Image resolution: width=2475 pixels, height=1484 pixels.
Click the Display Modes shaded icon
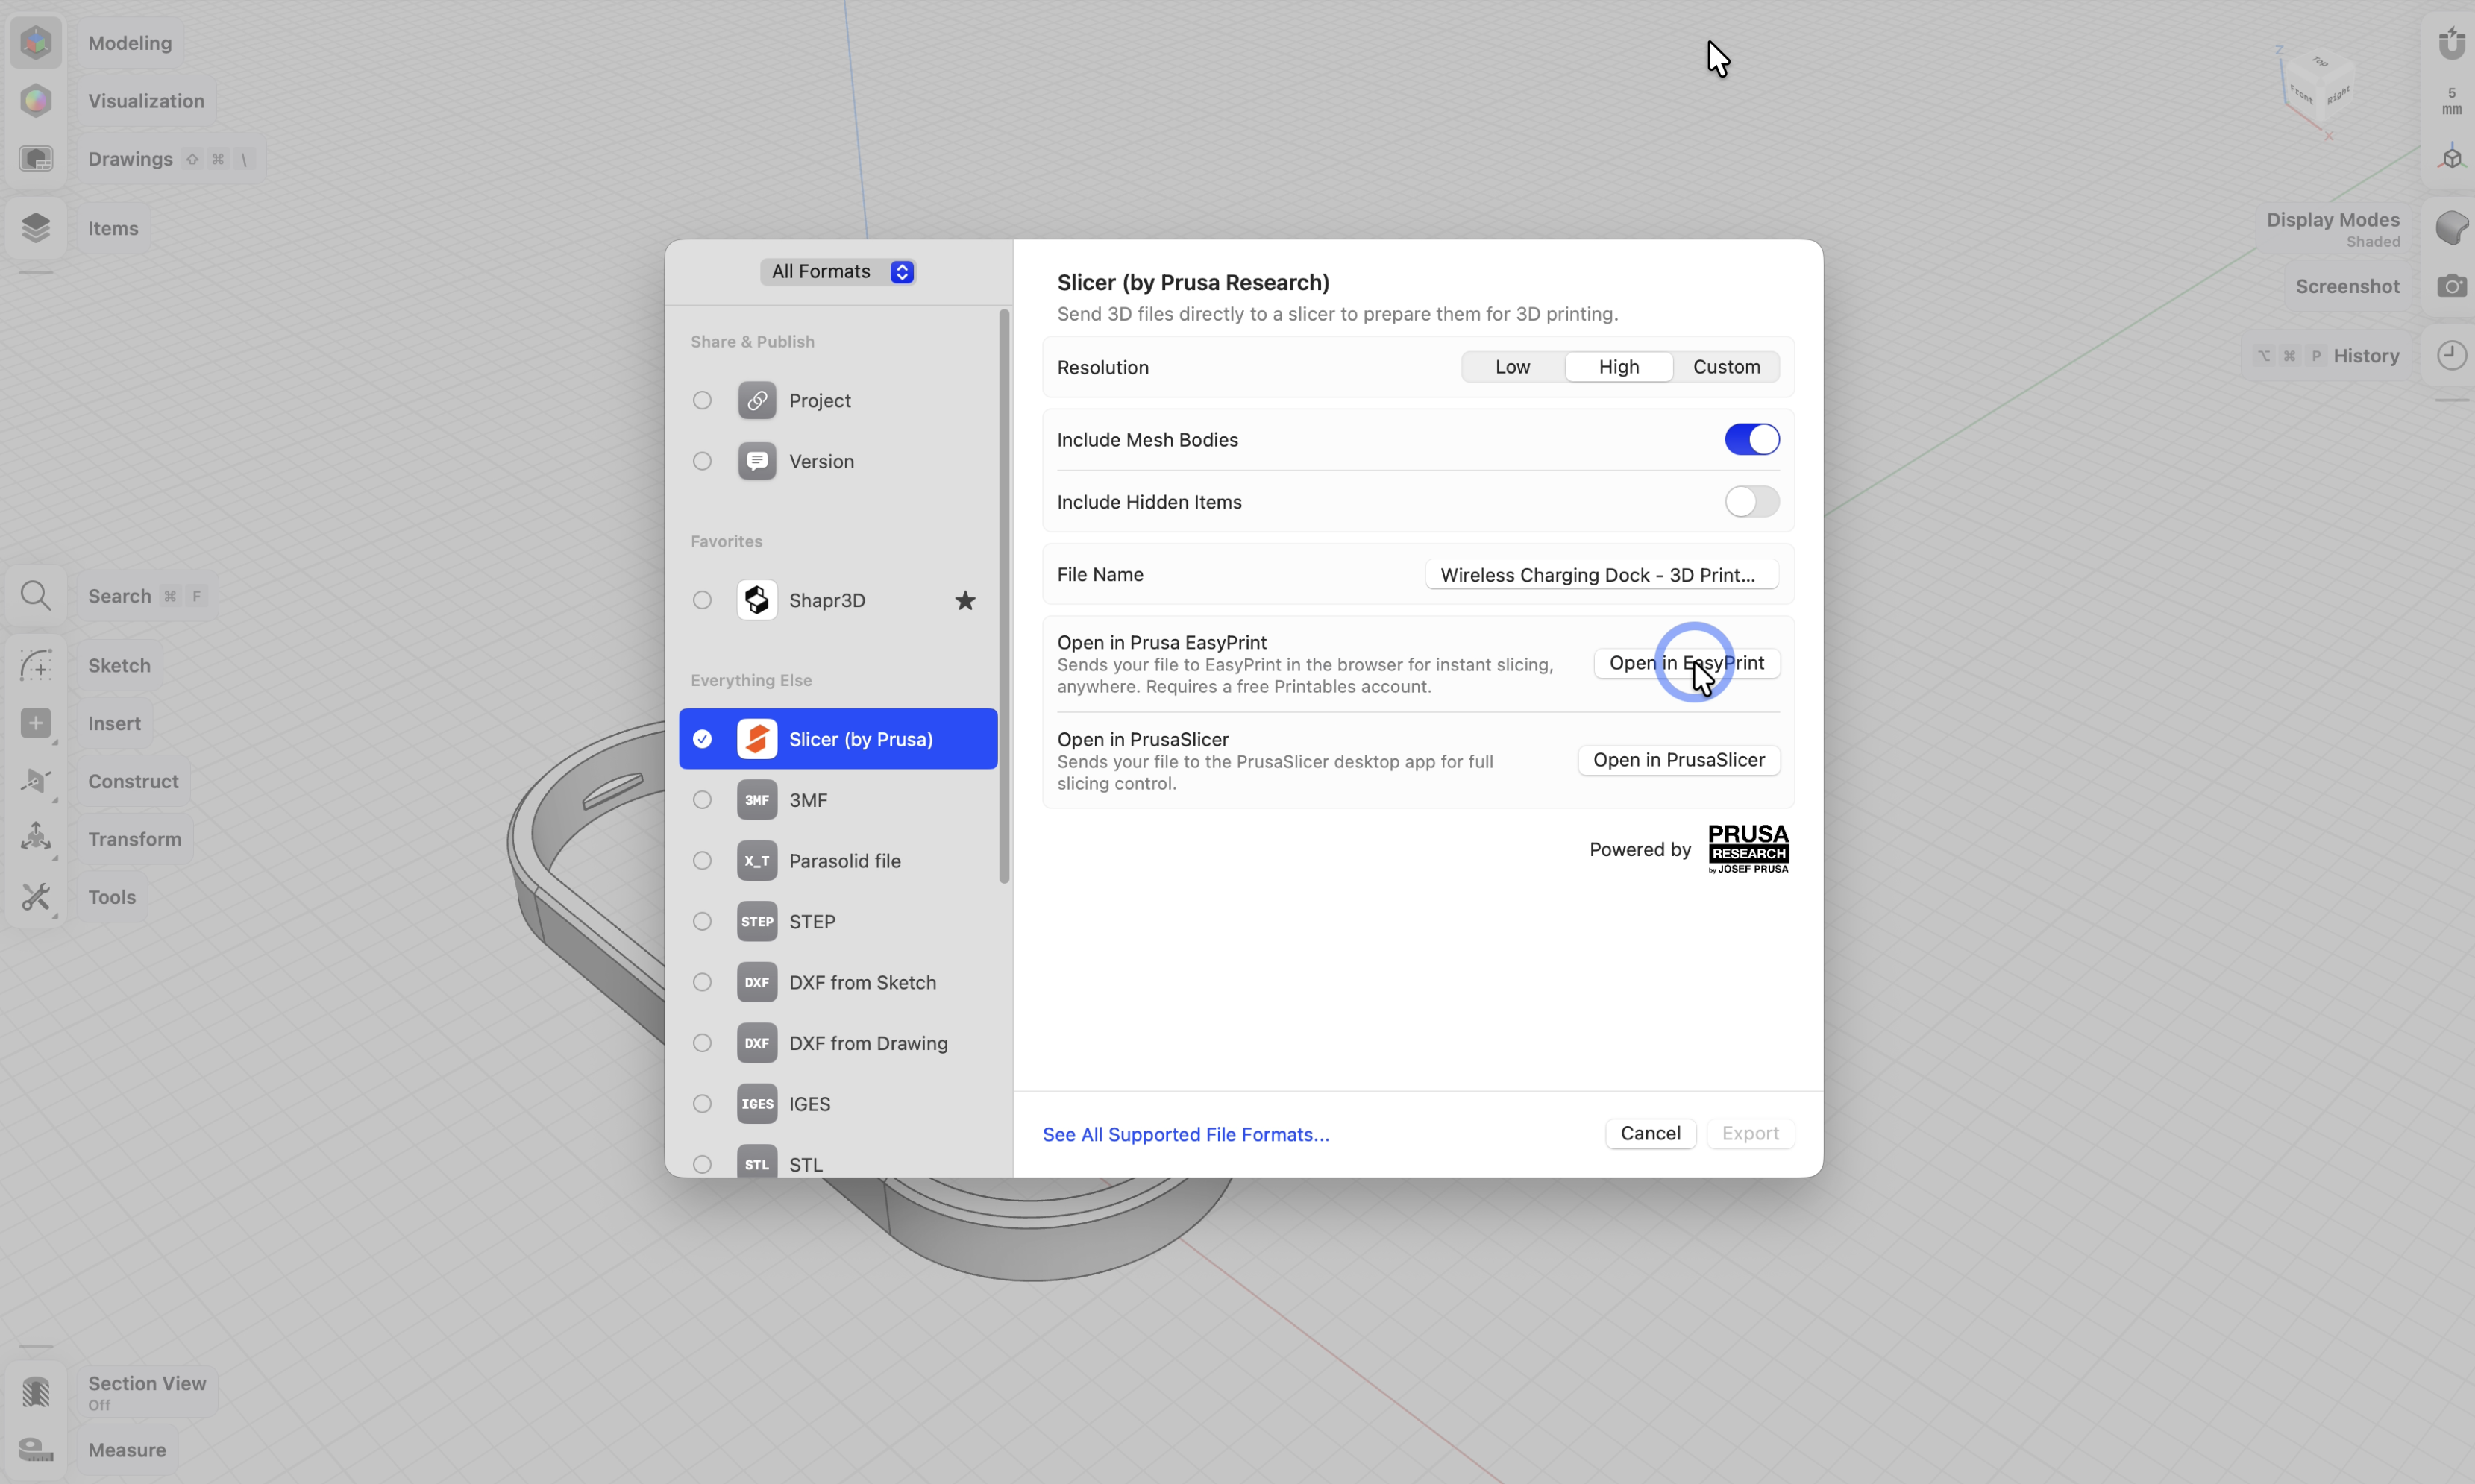(x=2452, y=228)
